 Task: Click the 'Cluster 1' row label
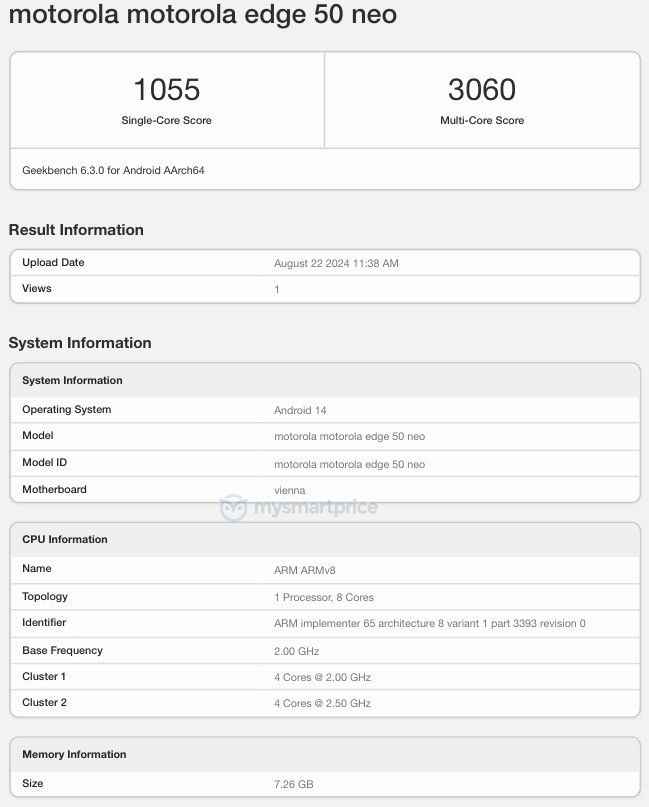pyautogui.click(x=44, y=677)
